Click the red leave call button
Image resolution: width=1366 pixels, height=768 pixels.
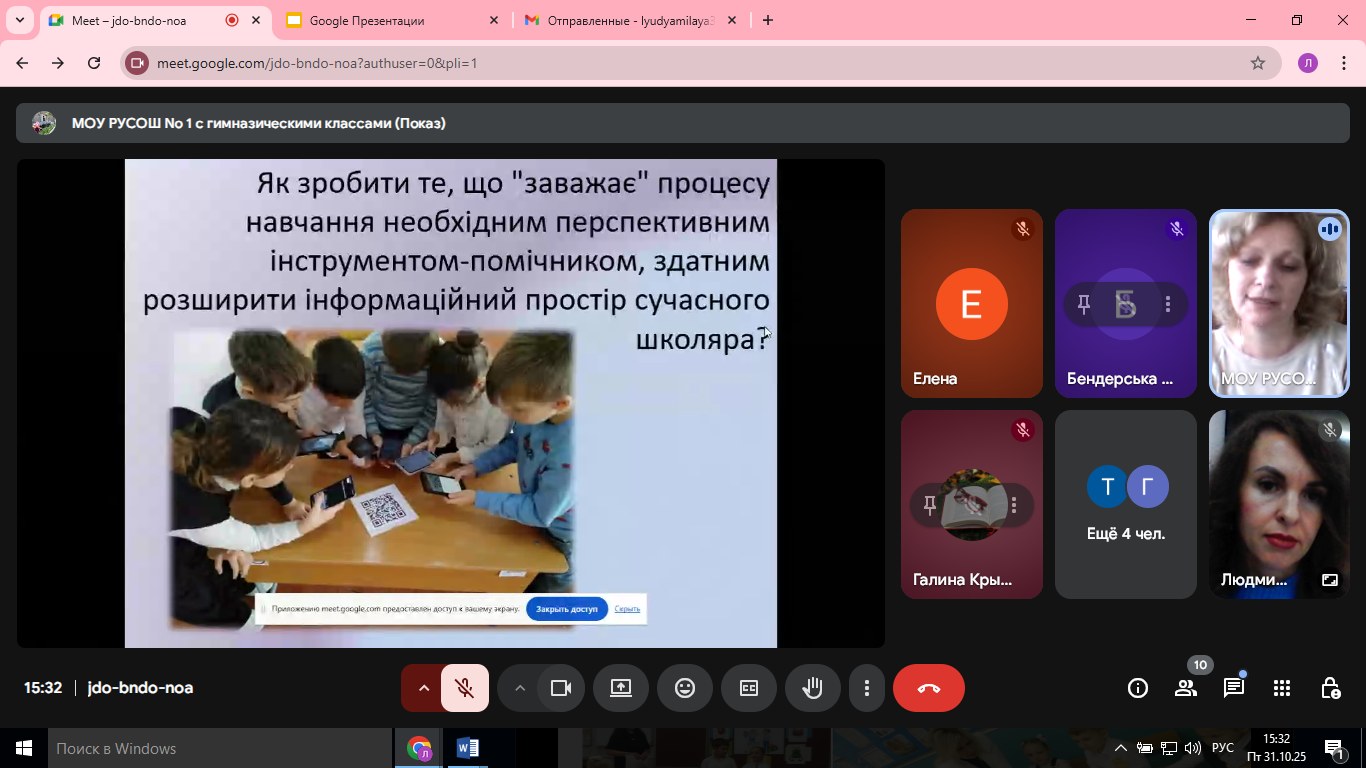tap(928, 688)
